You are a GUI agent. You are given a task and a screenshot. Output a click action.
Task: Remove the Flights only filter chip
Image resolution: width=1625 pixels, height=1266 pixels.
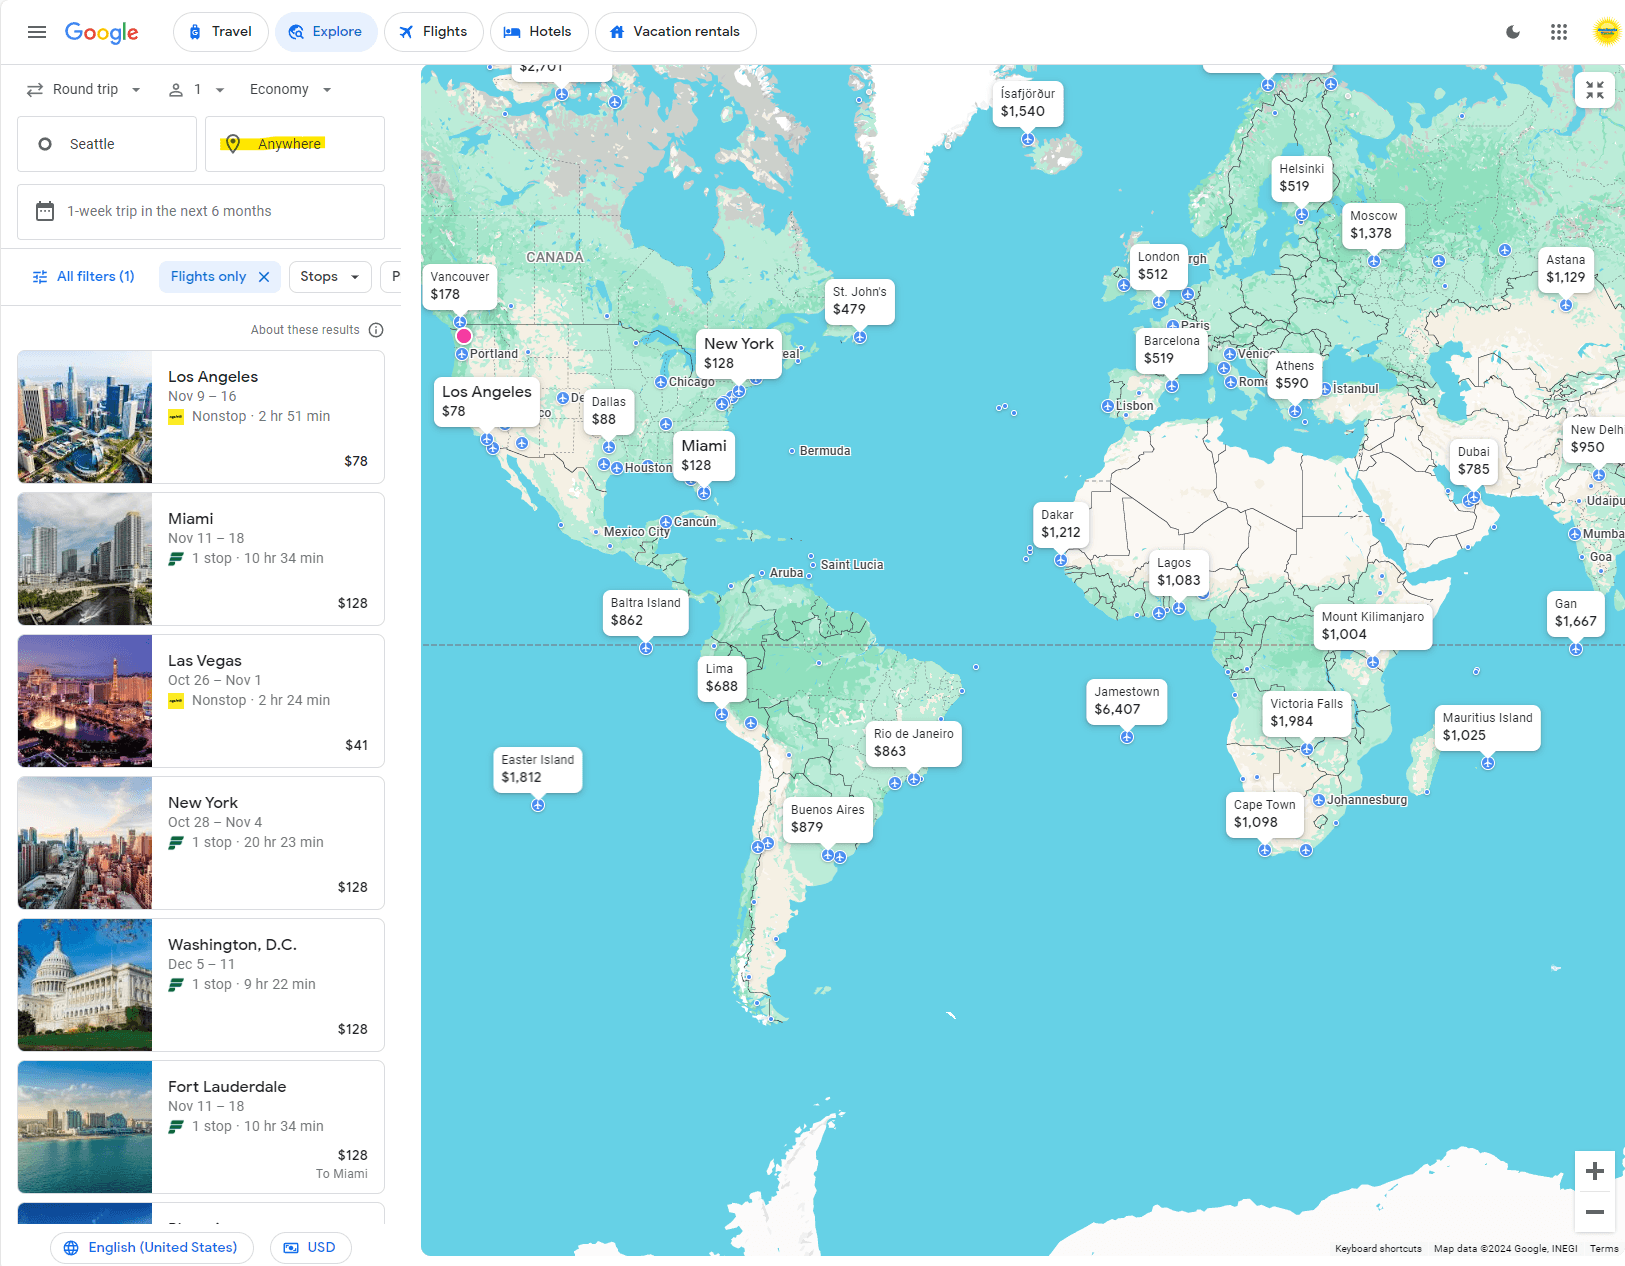pyautogui.click(x=264, y=276)
